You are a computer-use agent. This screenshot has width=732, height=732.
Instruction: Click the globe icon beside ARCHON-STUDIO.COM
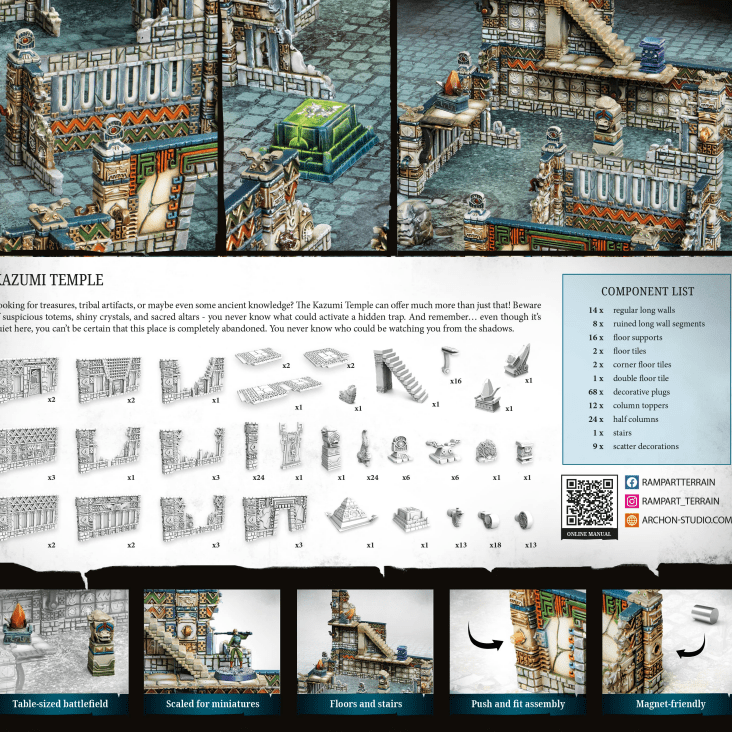[632, 520]
